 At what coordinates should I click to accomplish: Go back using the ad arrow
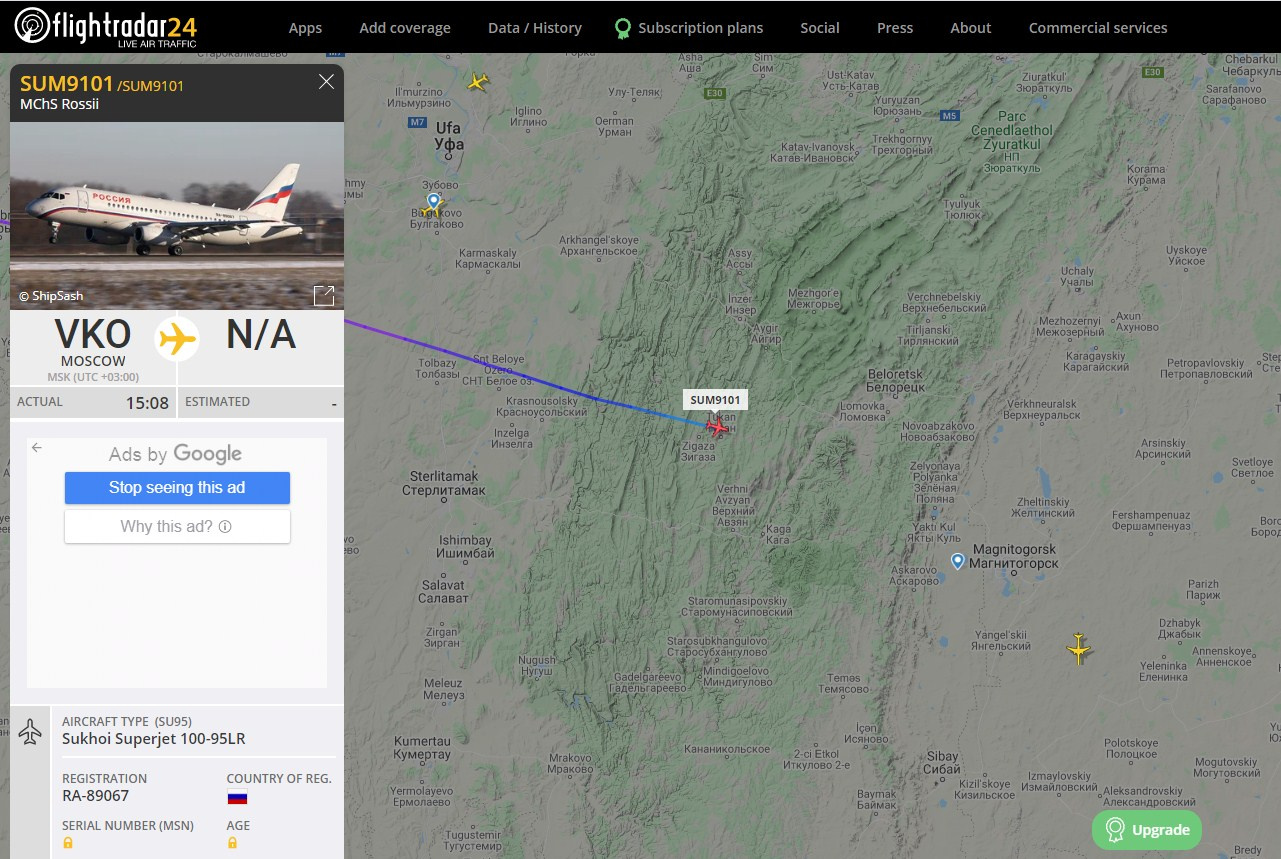[x=37, y=448]
